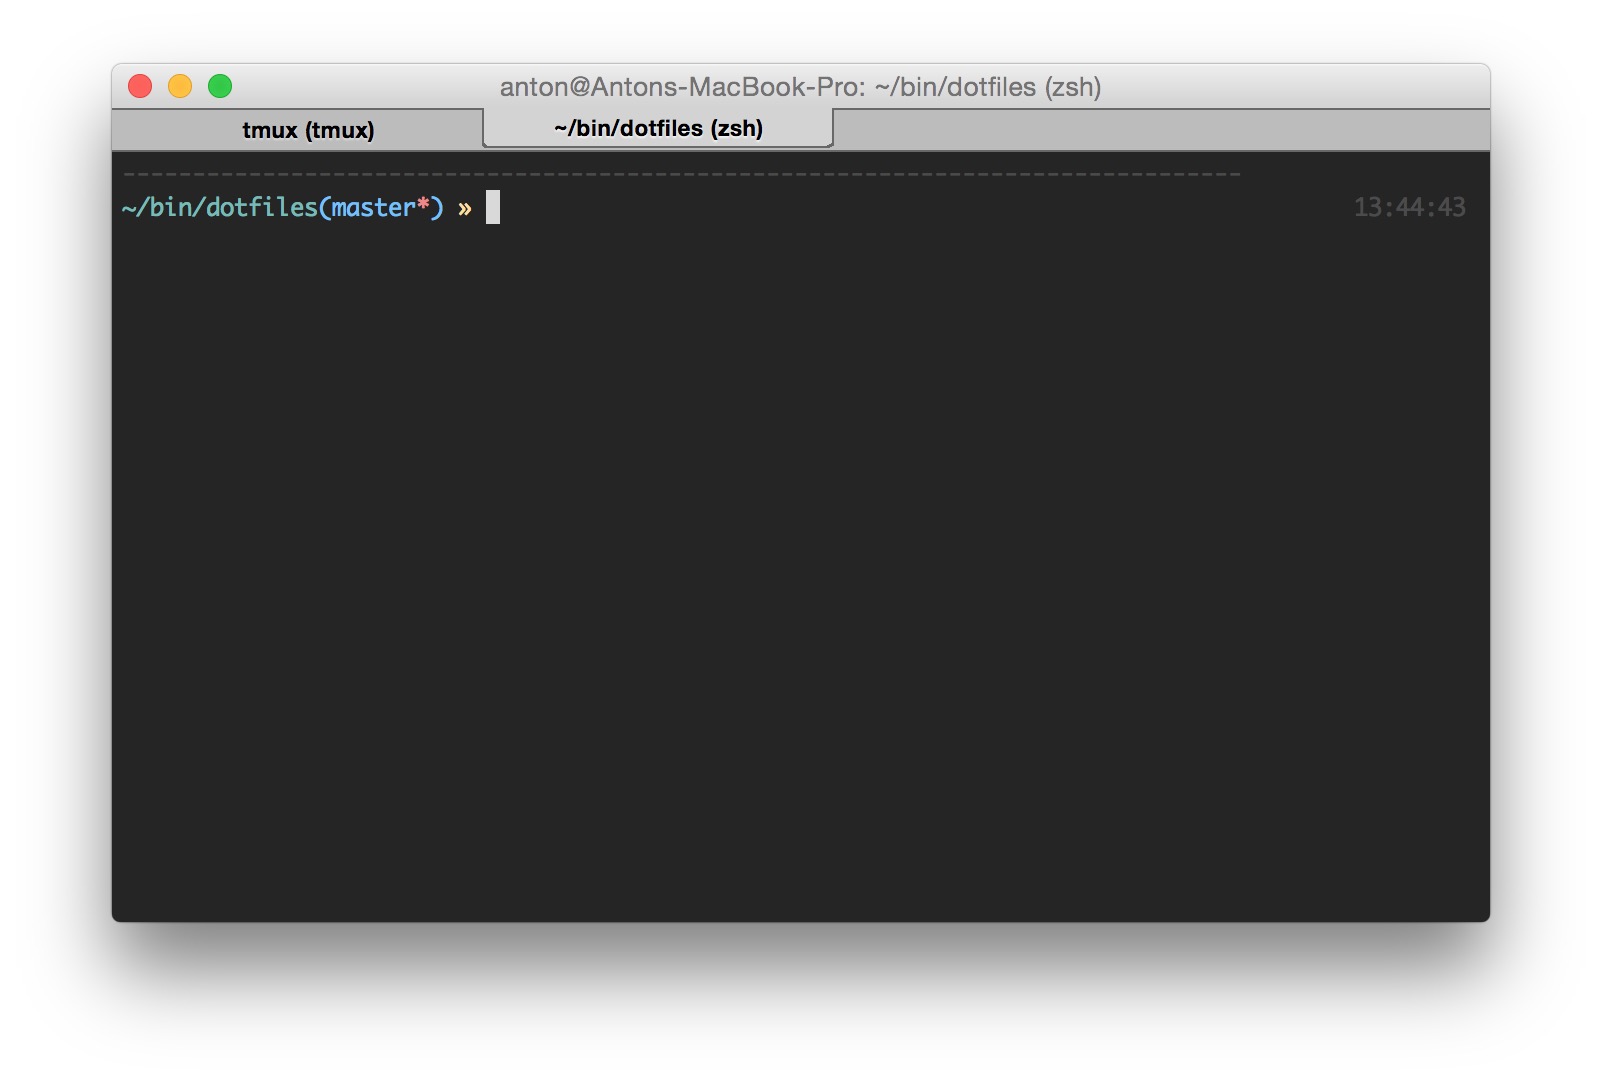The image size is (1602, 1082).
Task: Place focus on the block cursor
Action: [491, 206]
